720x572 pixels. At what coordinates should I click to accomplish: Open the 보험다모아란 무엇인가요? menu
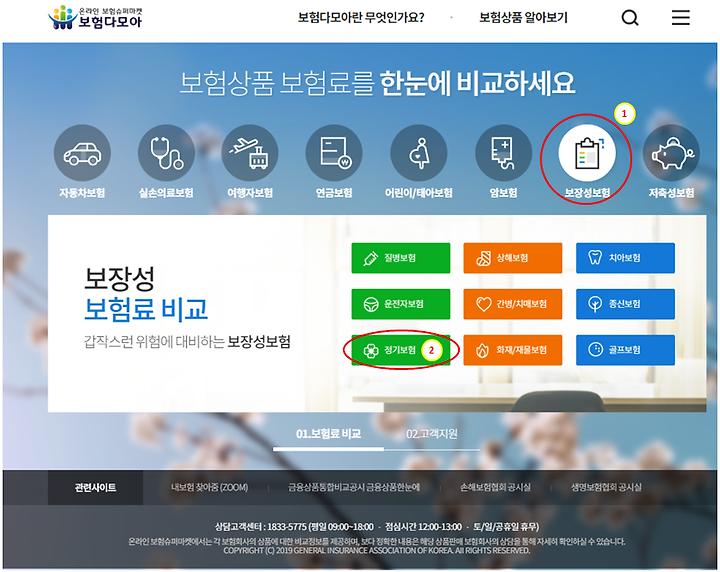coord(361,18)
